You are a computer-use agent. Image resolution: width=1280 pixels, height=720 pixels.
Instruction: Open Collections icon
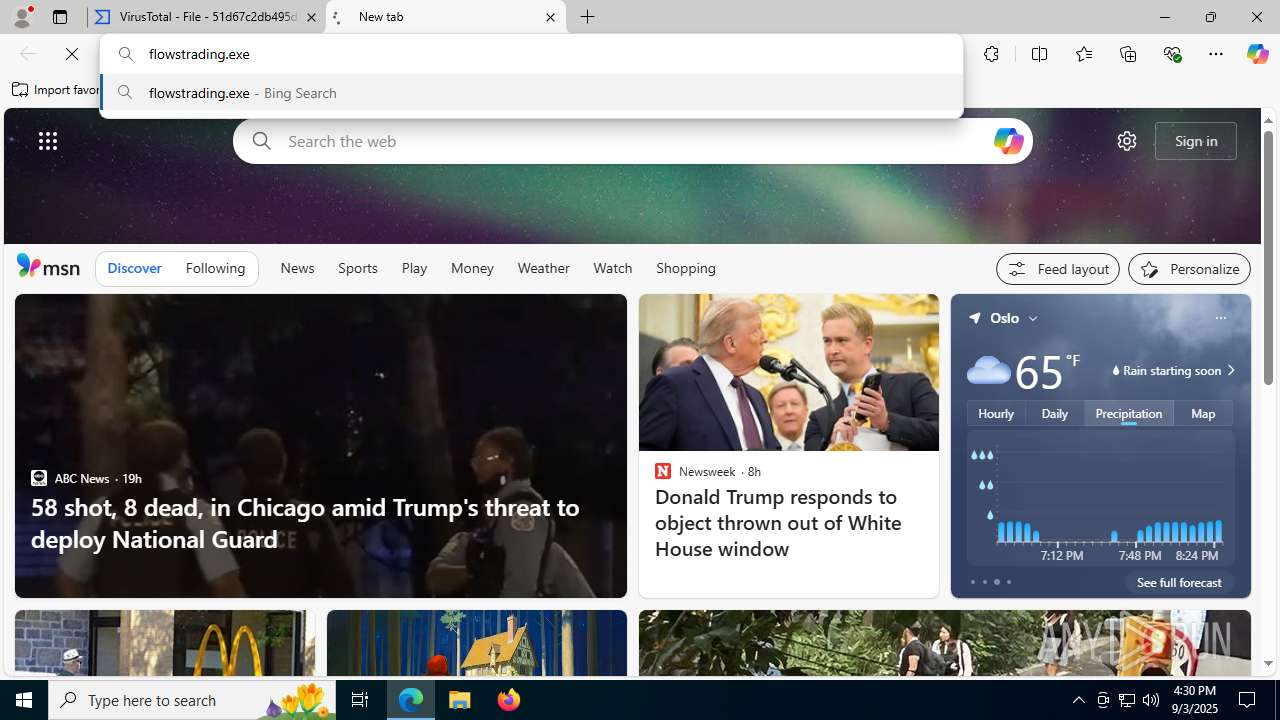1128,54
